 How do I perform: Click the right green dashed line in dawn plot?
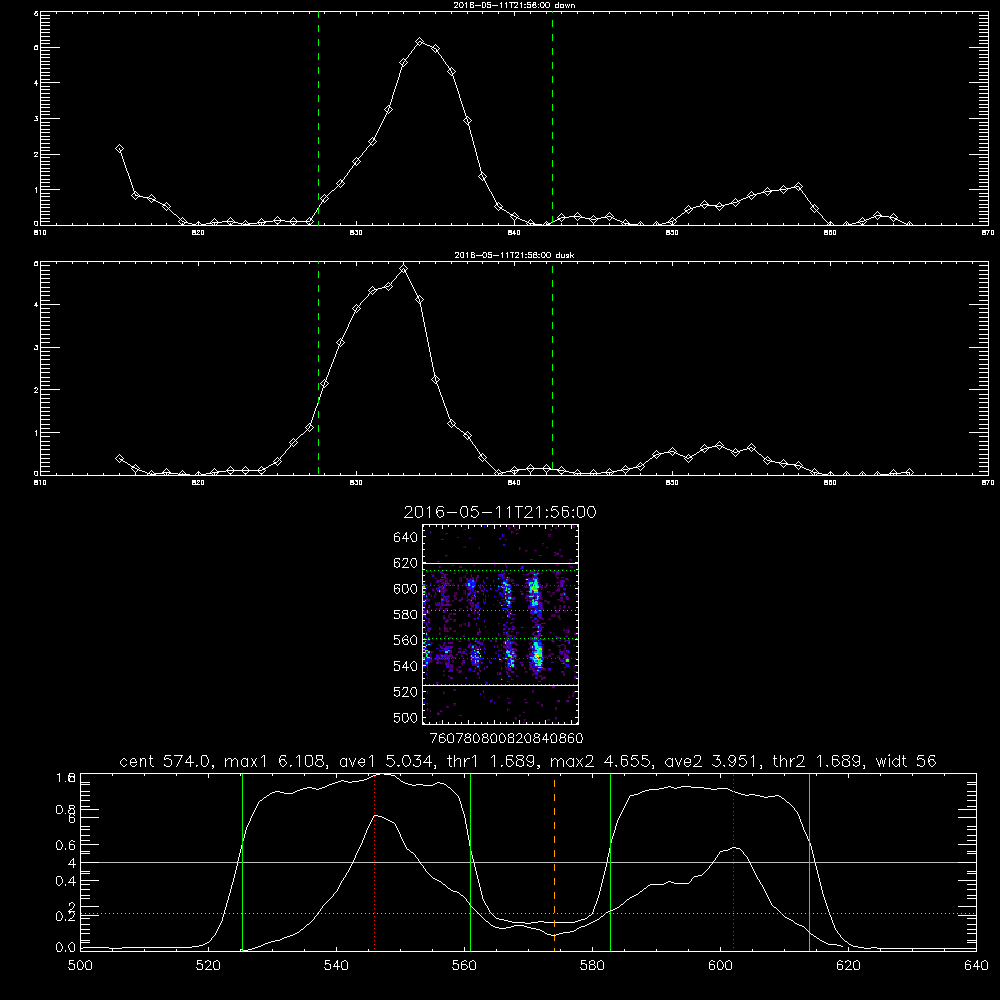pos(552,118)
